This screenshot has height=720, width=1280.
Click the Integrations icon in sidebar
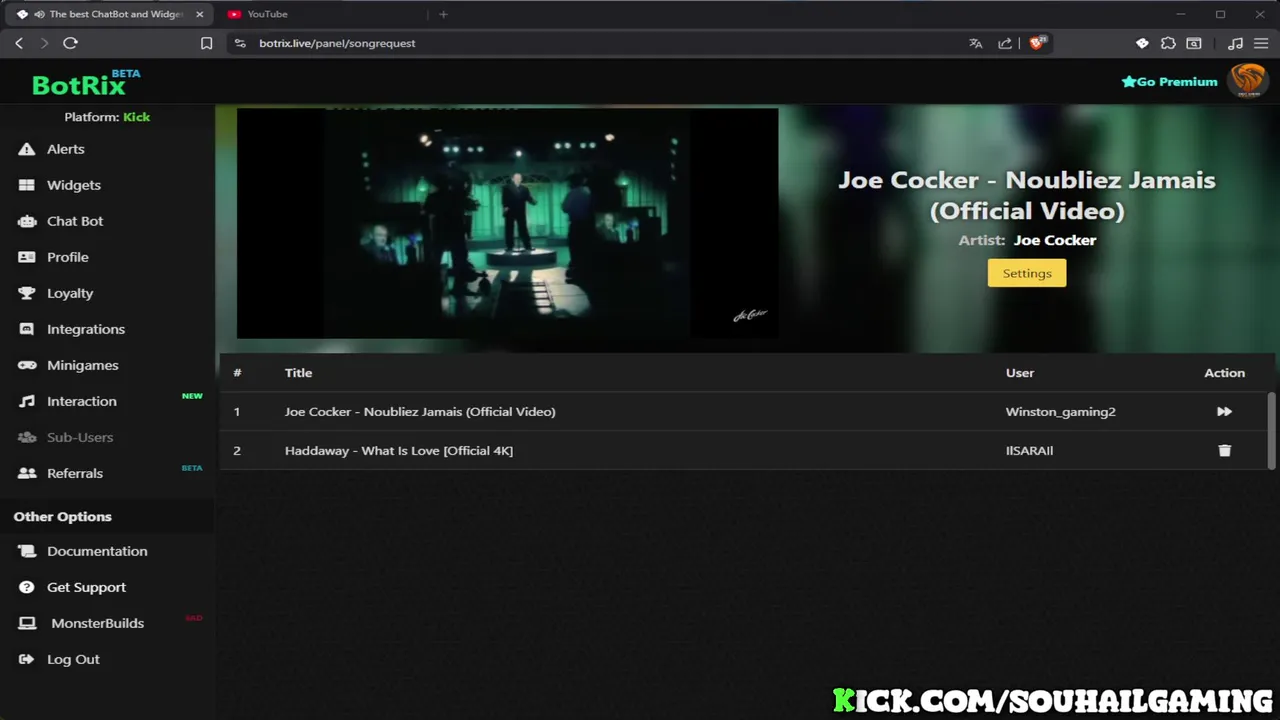tap(27, 329)
